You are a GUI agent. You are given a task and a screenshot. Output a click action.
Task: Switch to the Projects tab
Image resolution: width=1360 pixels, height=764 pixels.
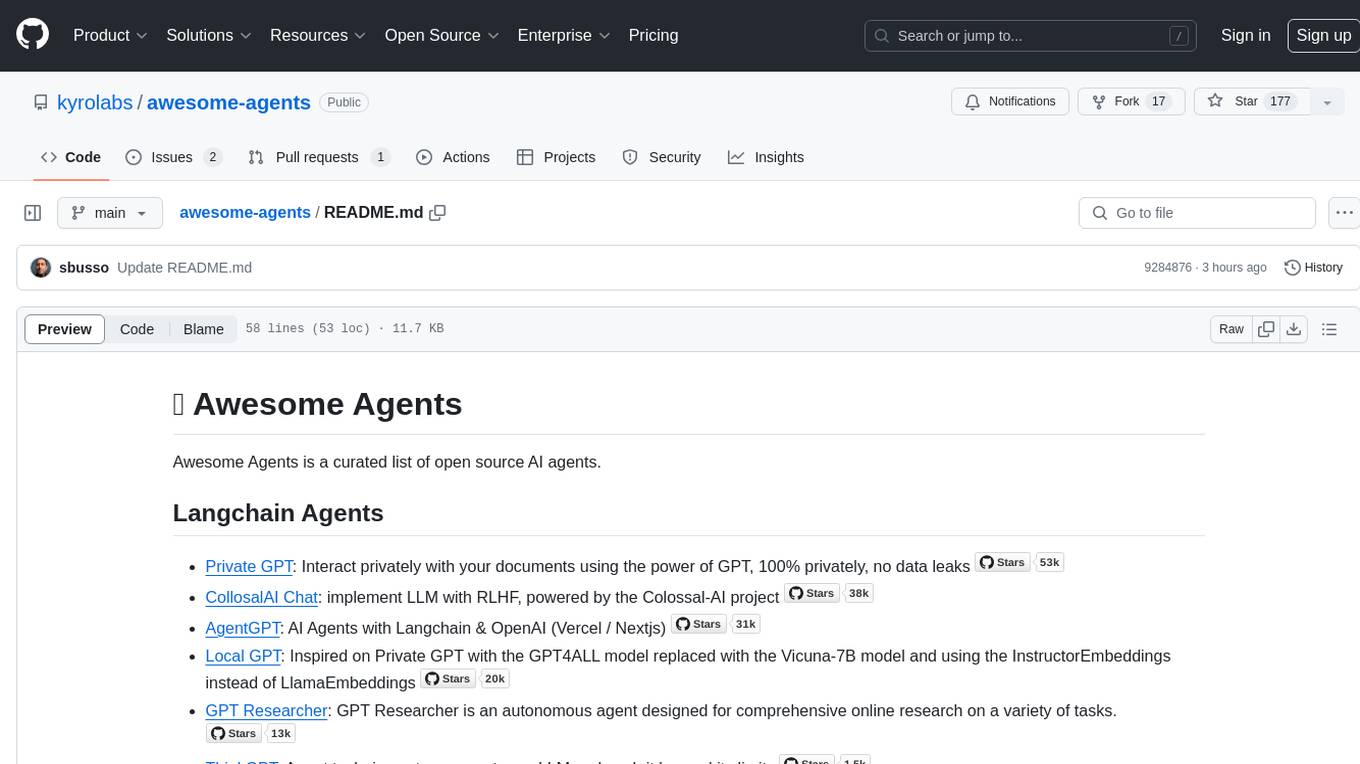coord(556,157)
